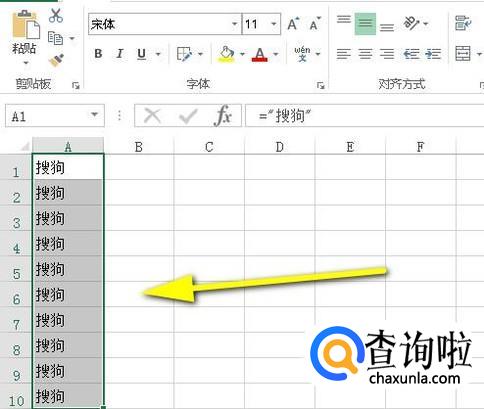Select row 5 header
Screen dimensions: 484x409
coord(16,274)
